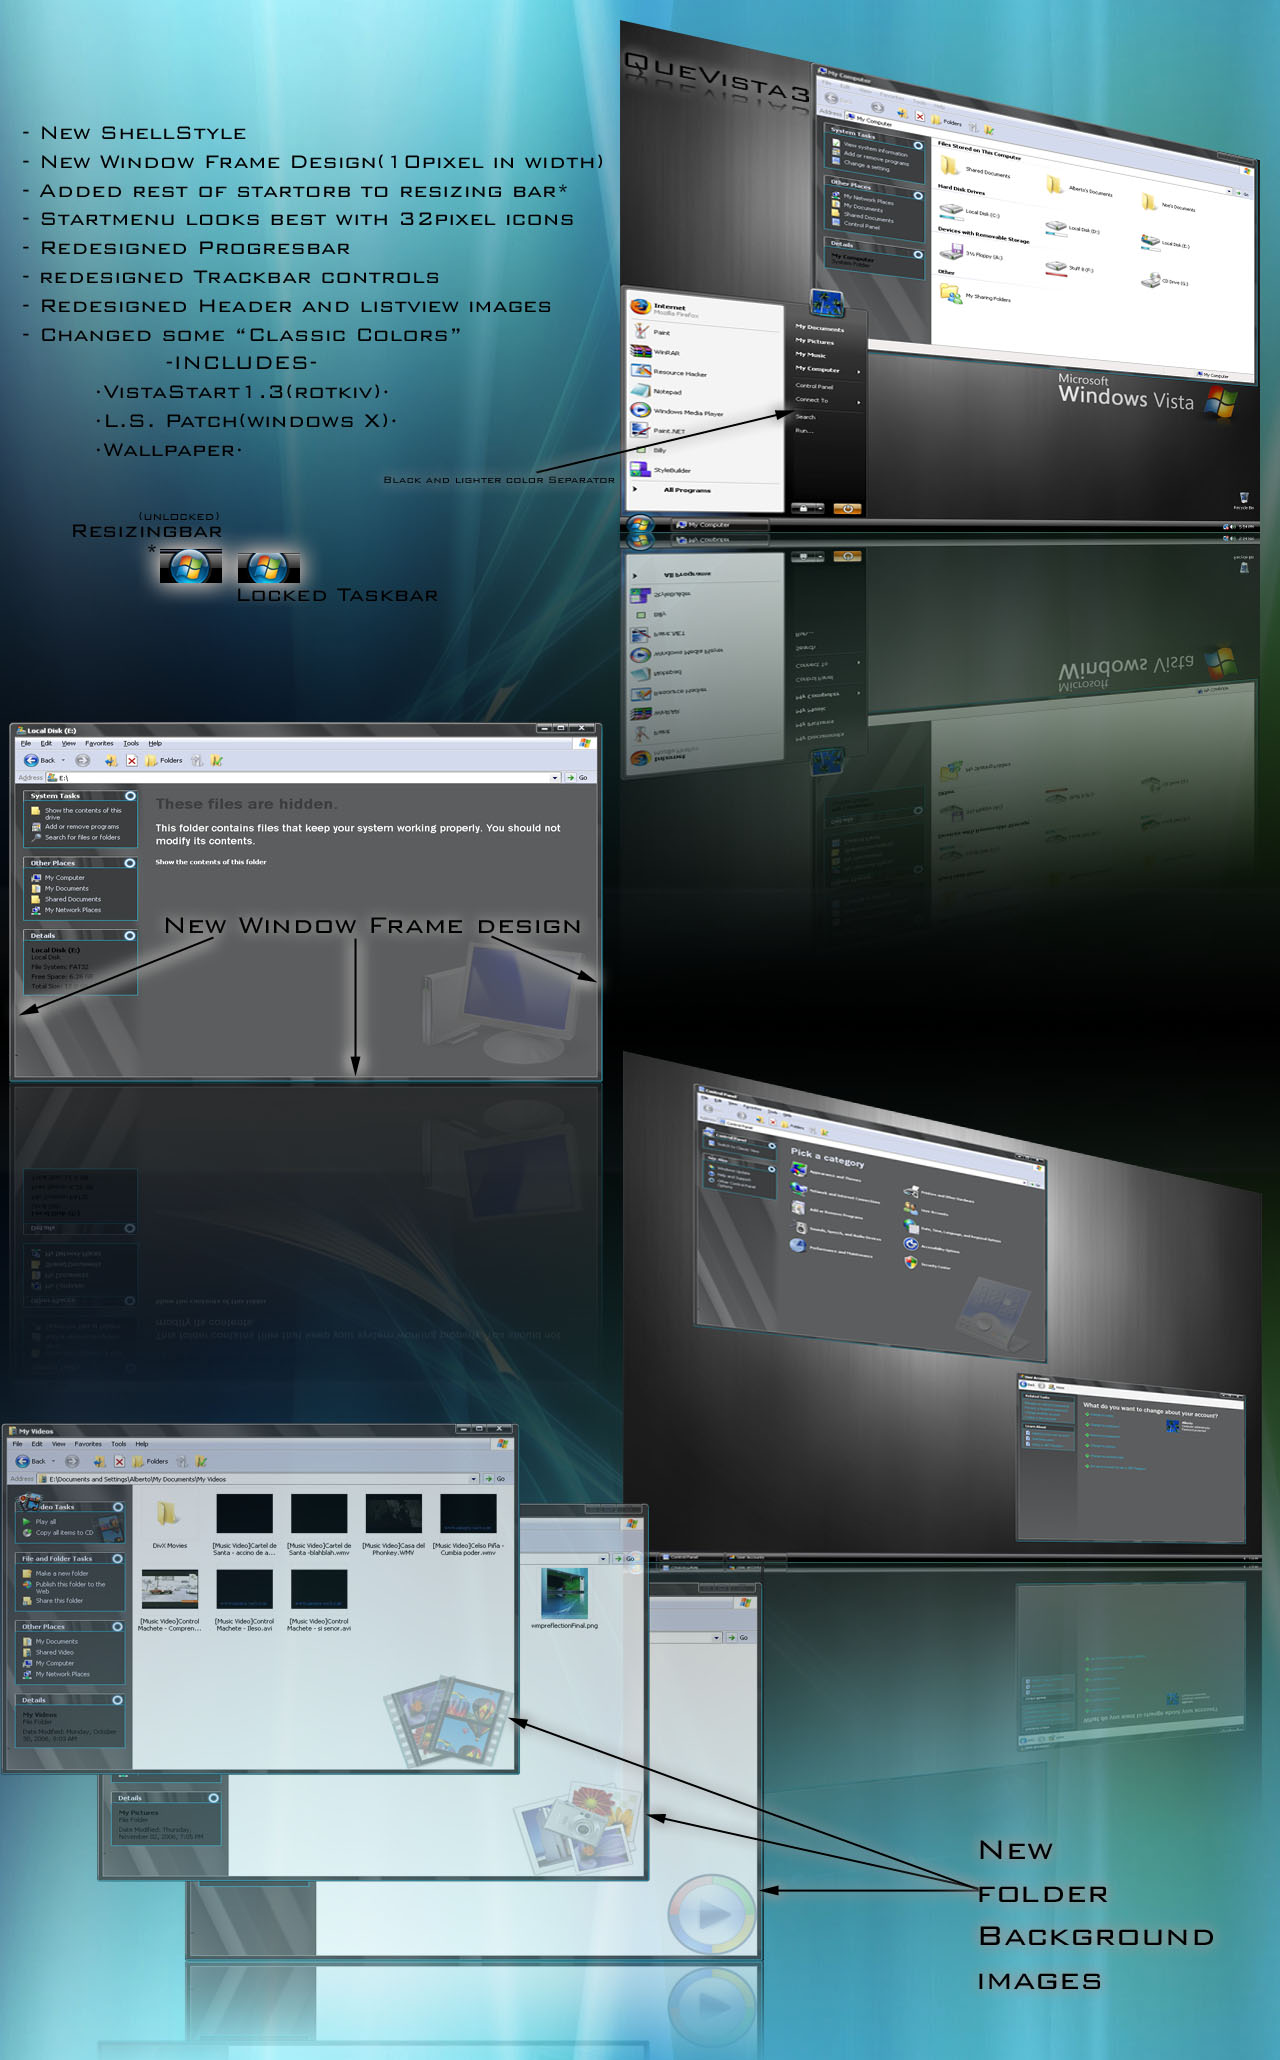Open the Favorites menu in Local Disk (E:) window
The image size is (1280, 2060).
[99, 744]
